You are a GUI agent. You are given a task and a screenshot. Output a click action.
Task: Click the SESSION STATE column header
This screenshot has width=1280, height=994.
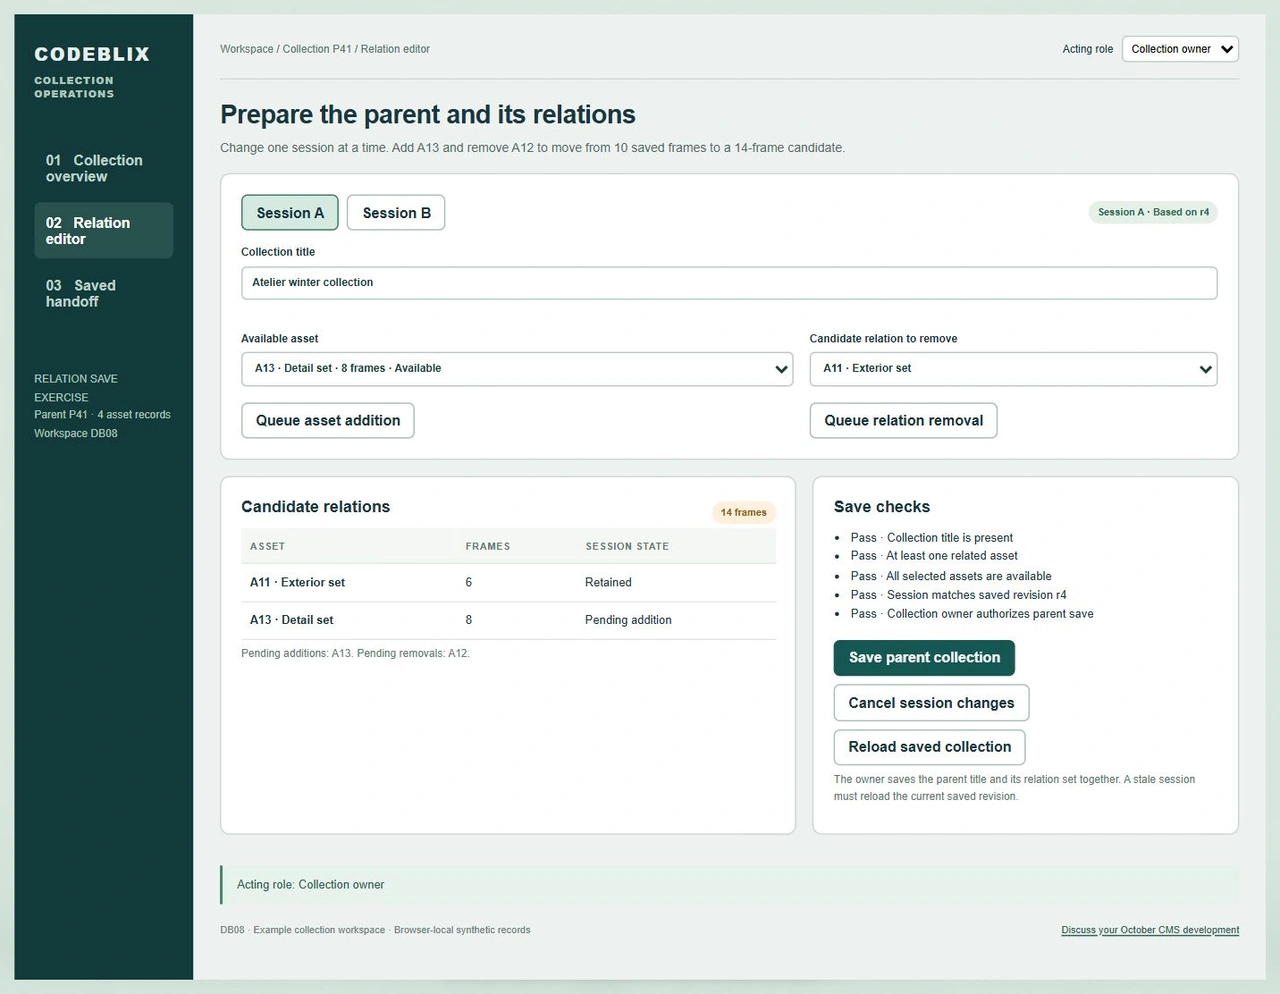(x=627, y=547)
